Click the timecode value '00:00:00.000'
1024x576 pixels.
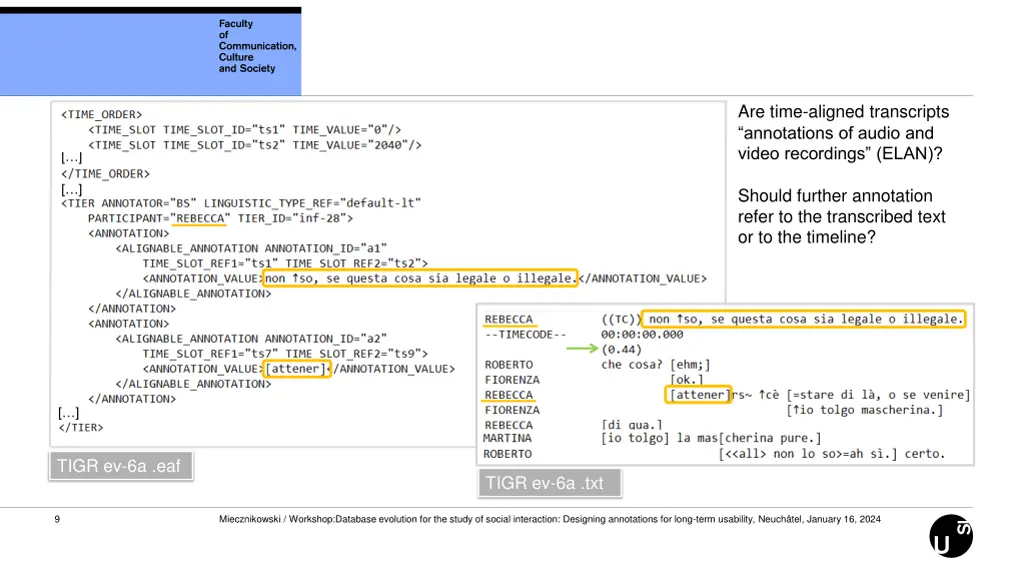tap(642, 334)
